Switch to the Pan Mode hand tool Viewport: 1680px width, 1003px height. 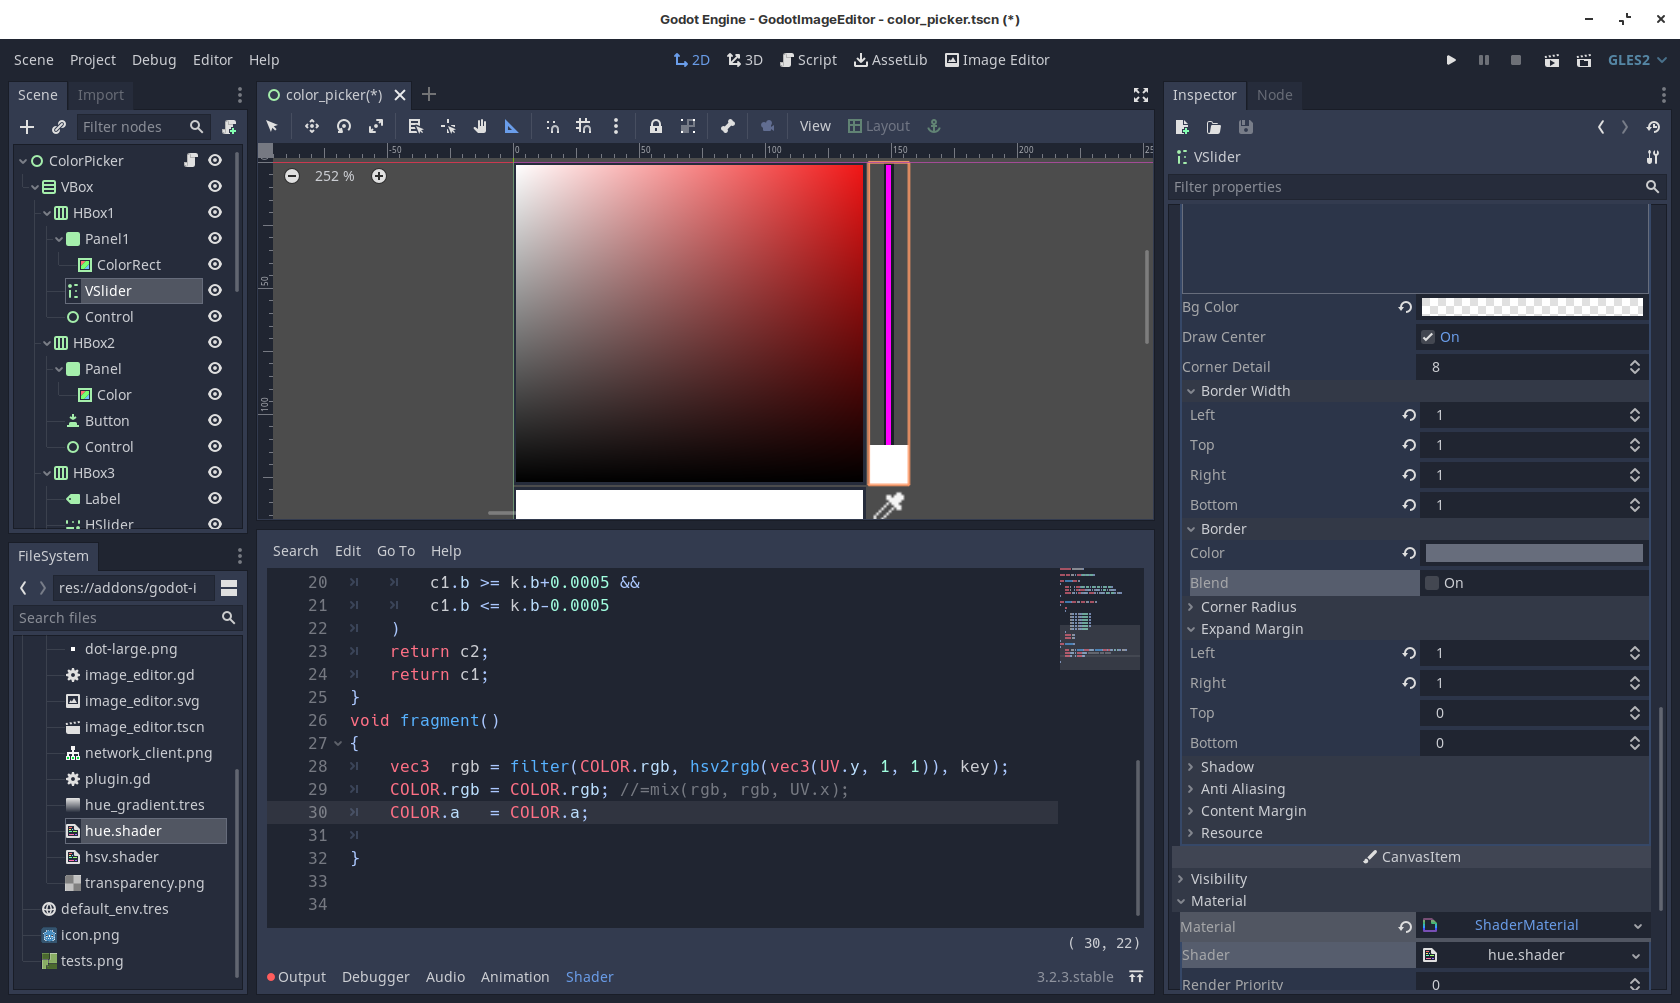coord(480,126)
